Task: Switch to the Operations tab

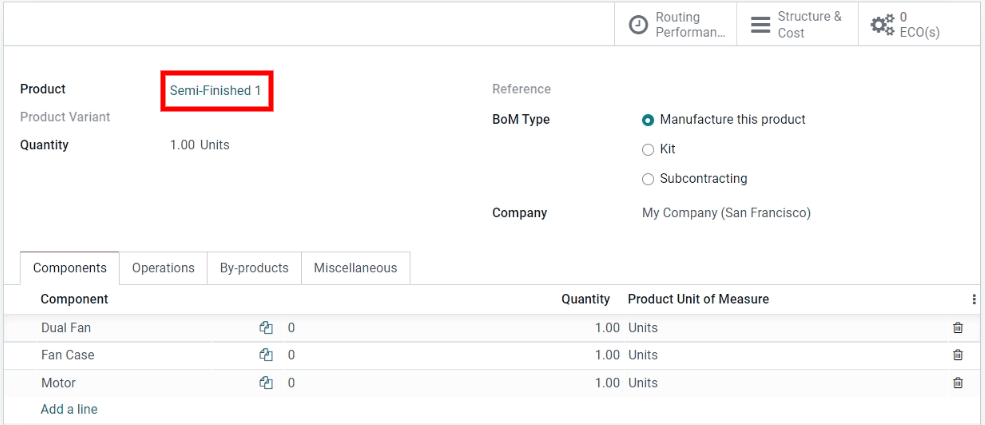Action: click(163, 268)
